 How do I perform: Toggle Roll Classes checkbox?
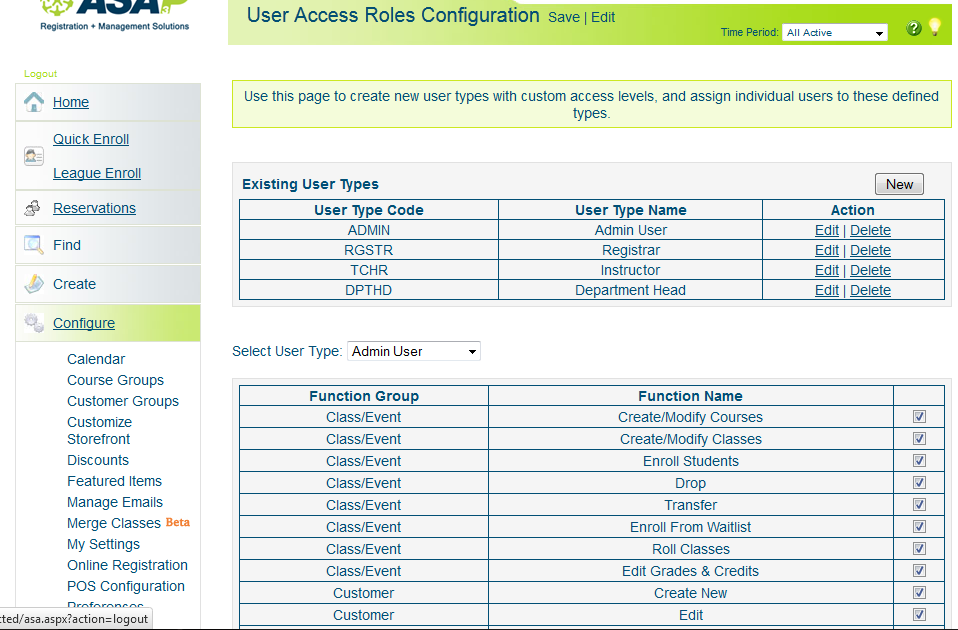(919, 549)
